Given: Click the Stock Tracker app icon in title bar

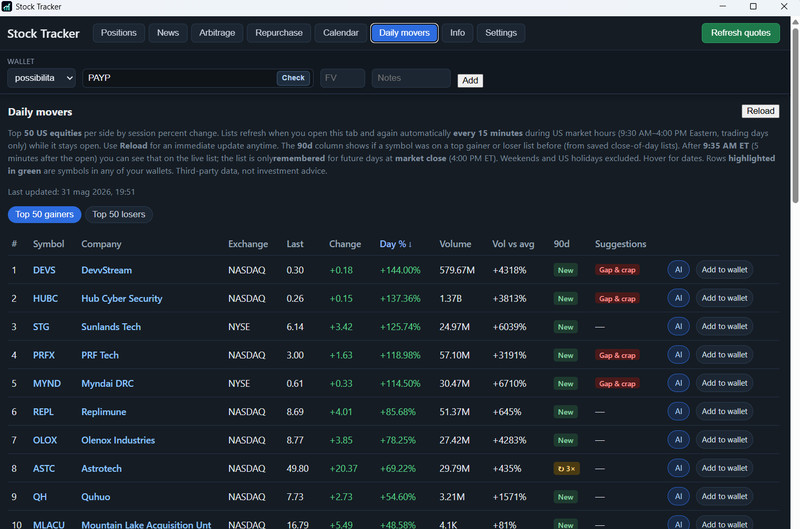Looking at the screenshot, I should tap(7, 6).
